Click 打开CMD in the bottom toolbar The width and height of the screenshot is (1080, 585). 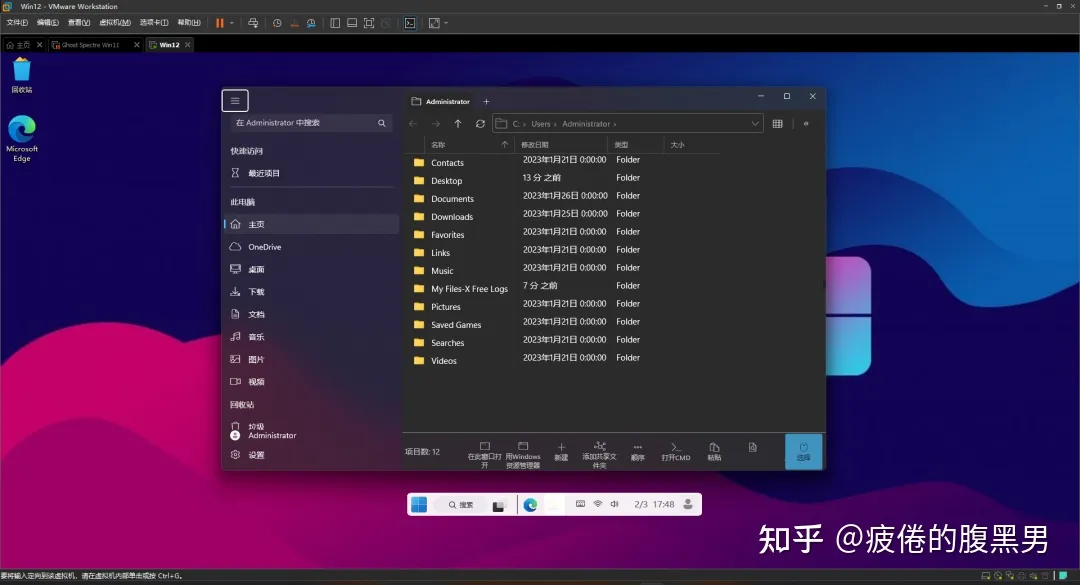click(x=676, y=452)
